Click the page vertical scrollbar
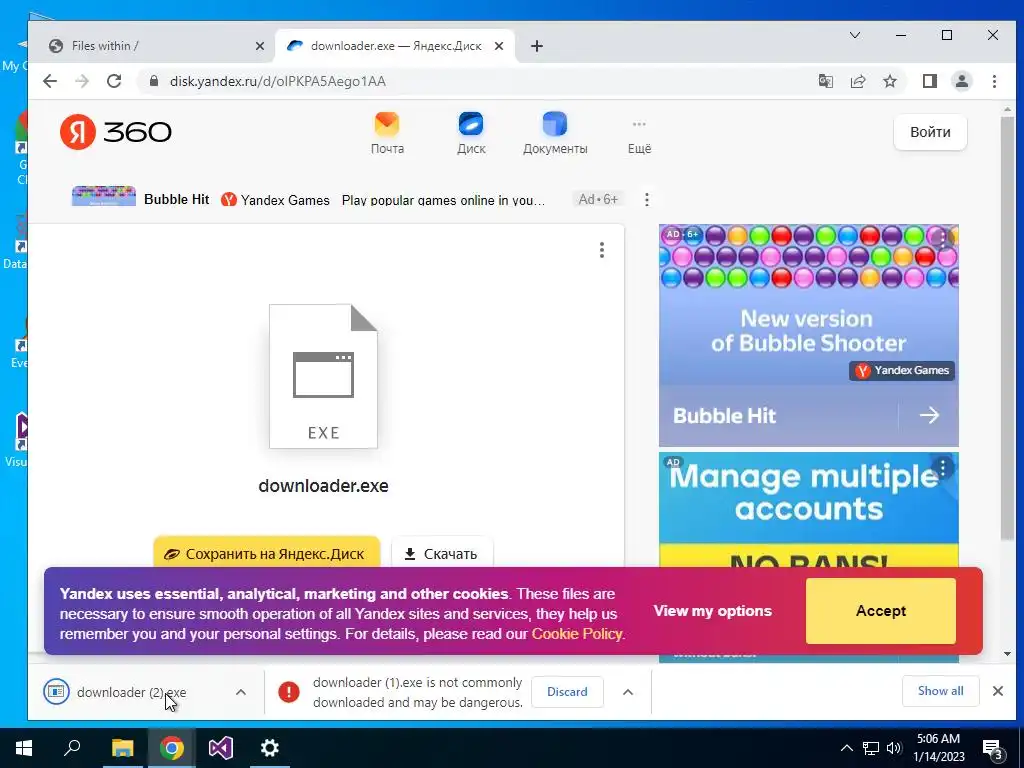1024x768 pixels. point(1007,327)
